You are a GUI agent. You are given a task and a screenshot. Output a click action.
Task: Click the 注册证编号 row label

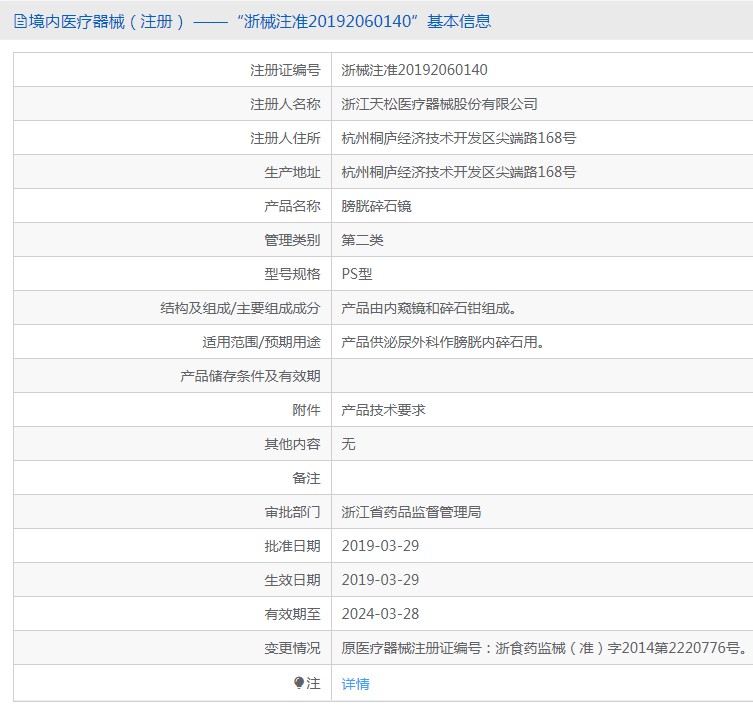point(285,70)
